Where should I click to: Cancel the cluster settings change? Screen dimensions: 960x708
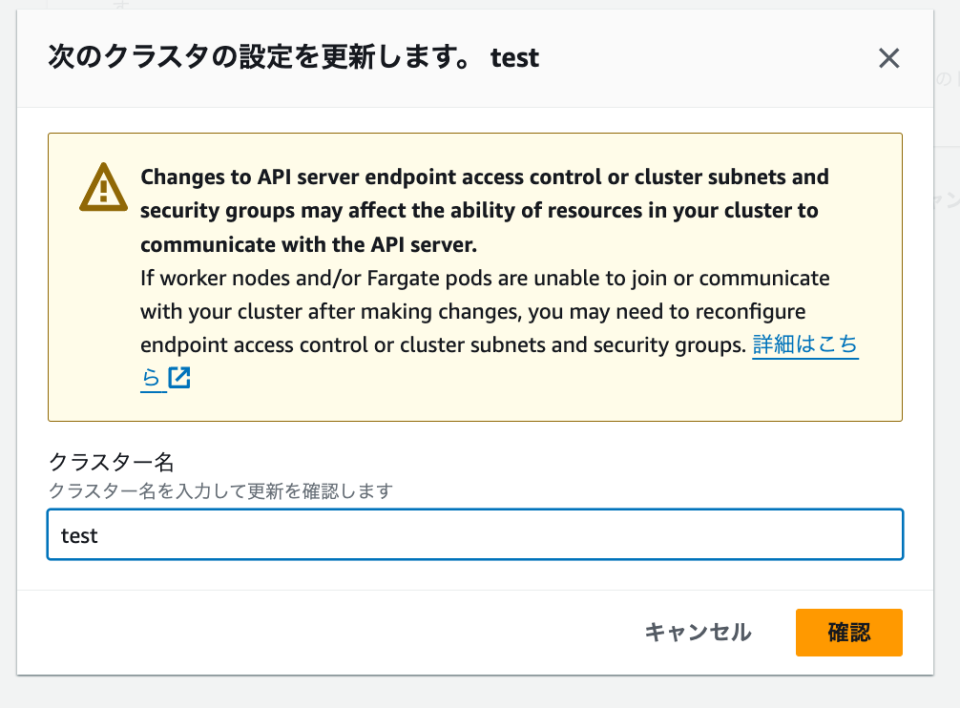pos(698,632)
